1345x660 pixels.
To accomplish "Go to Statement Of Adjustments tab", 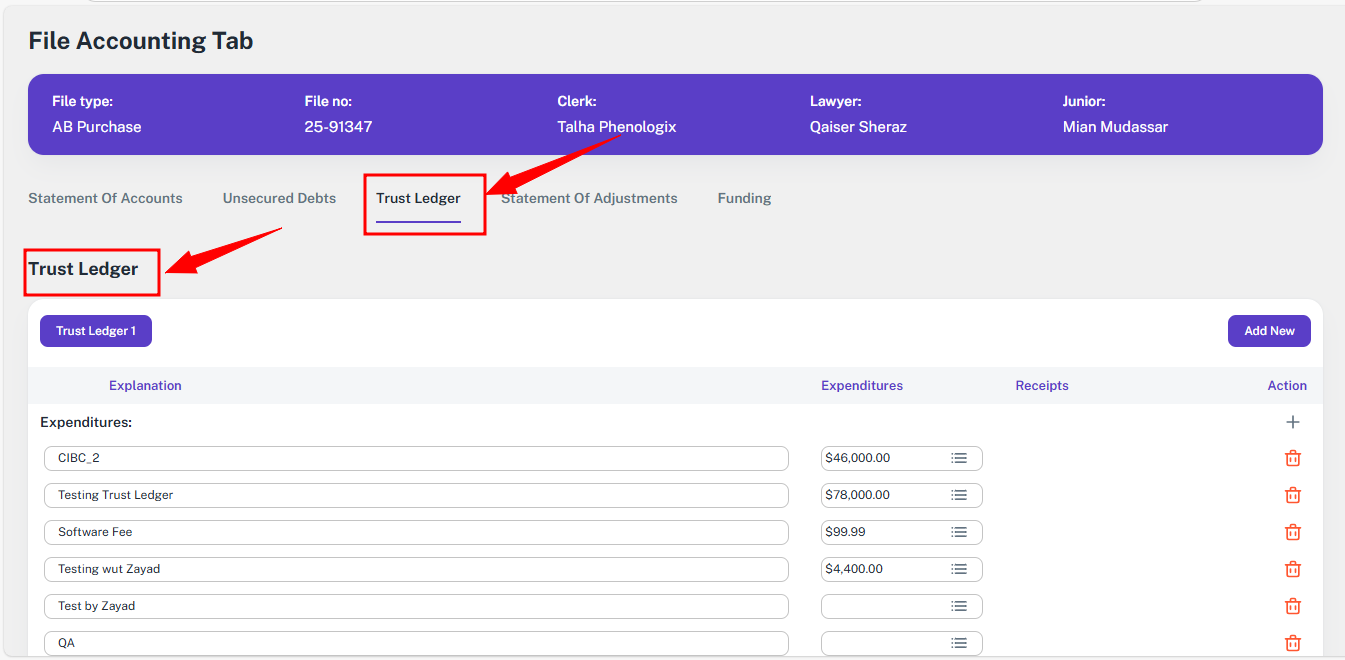I will coord(589,198).
